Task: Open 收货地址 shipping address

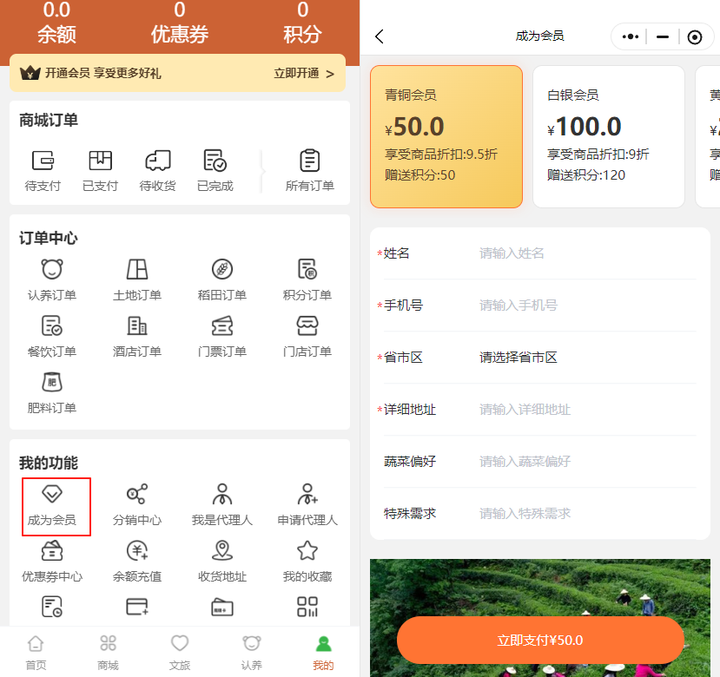Action: (222, 562)
